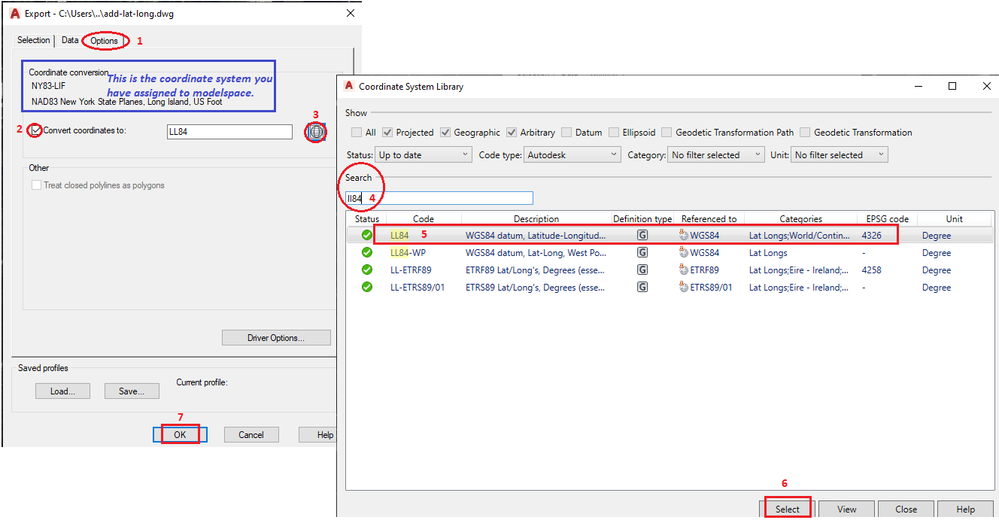Enable the Datum filter checkbox

566,132
